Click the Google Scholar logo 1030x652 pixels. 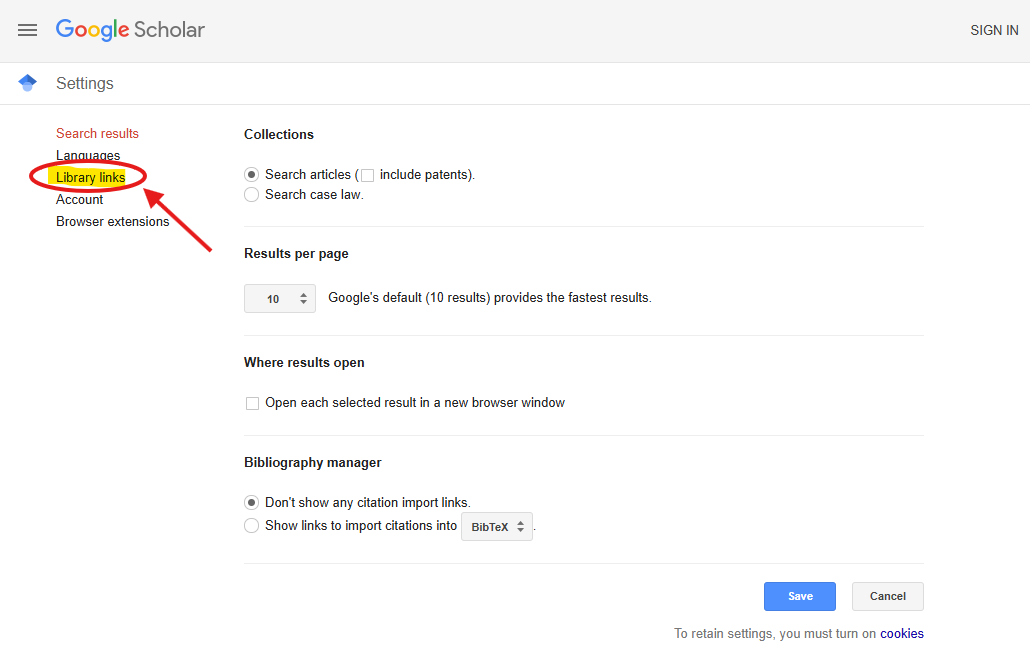coord(130,30)
